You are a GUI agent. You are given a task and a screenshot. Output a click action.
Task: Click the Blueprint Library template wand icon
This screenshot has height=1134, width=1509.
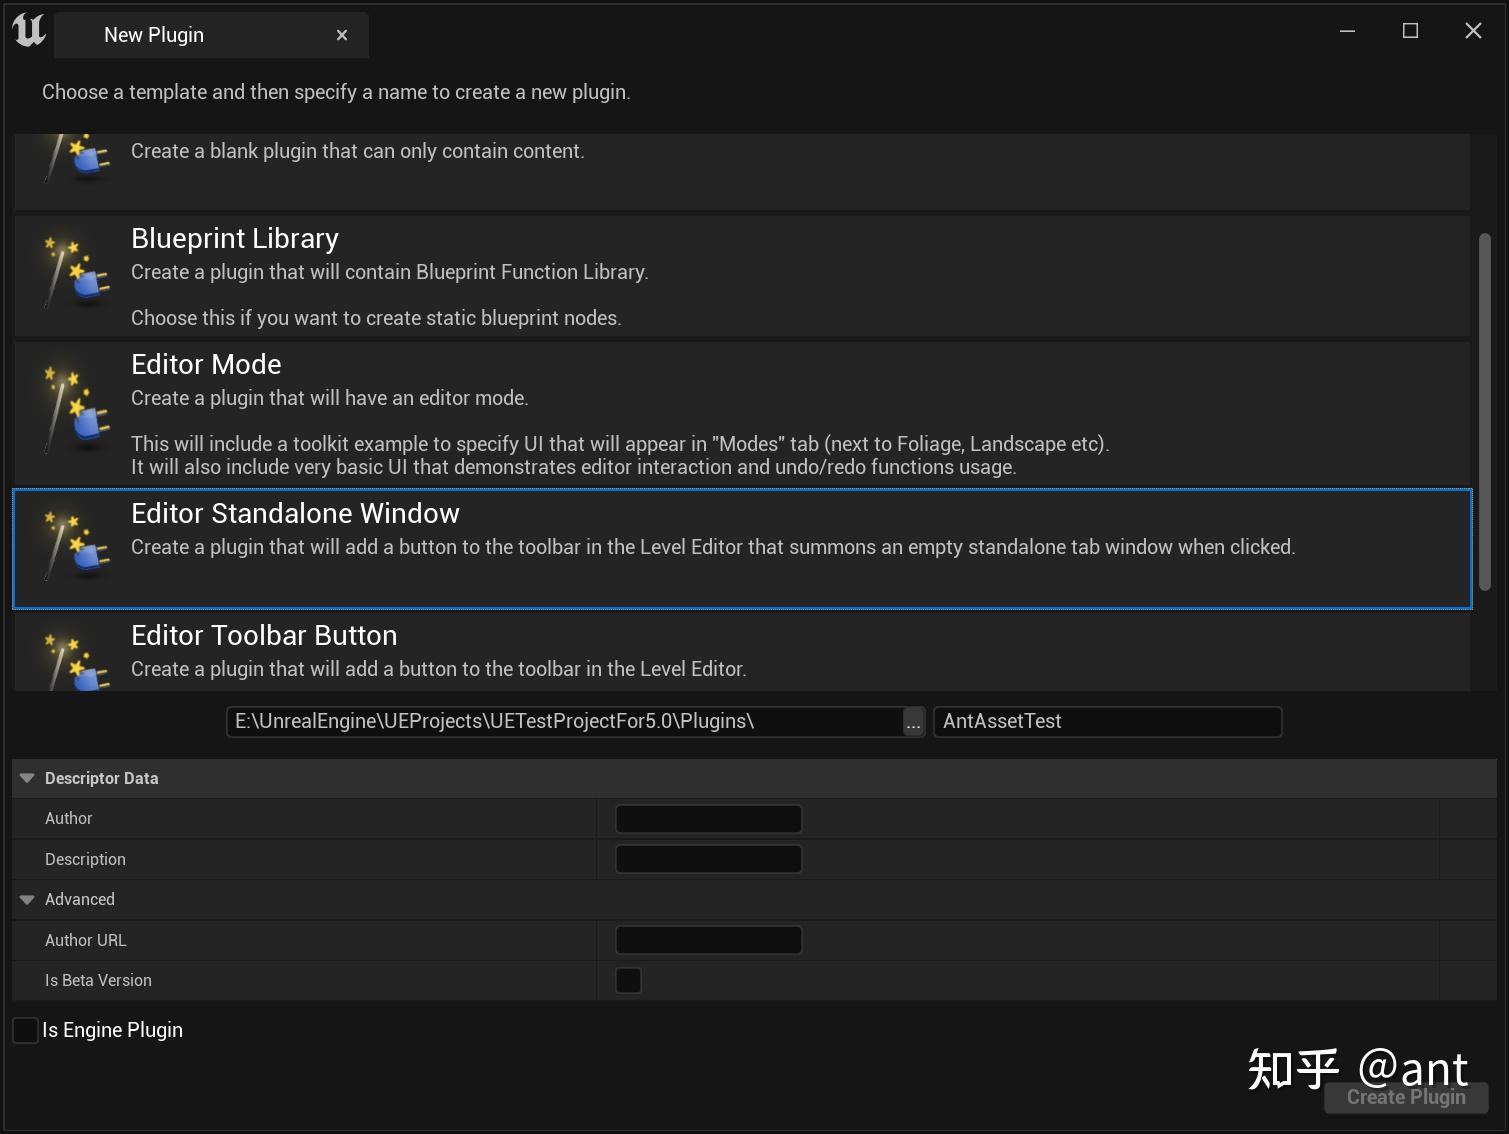(75, 277)
